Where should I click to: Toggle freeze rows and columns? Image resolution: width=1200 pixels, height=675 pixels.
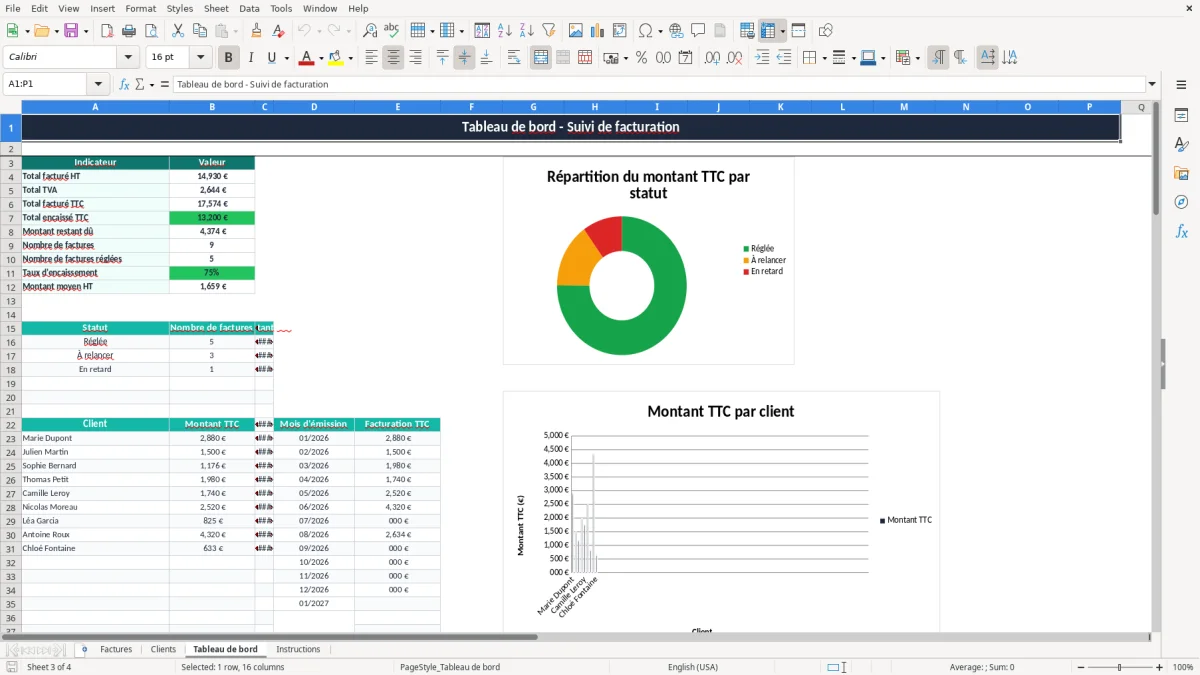pos(768,31)
